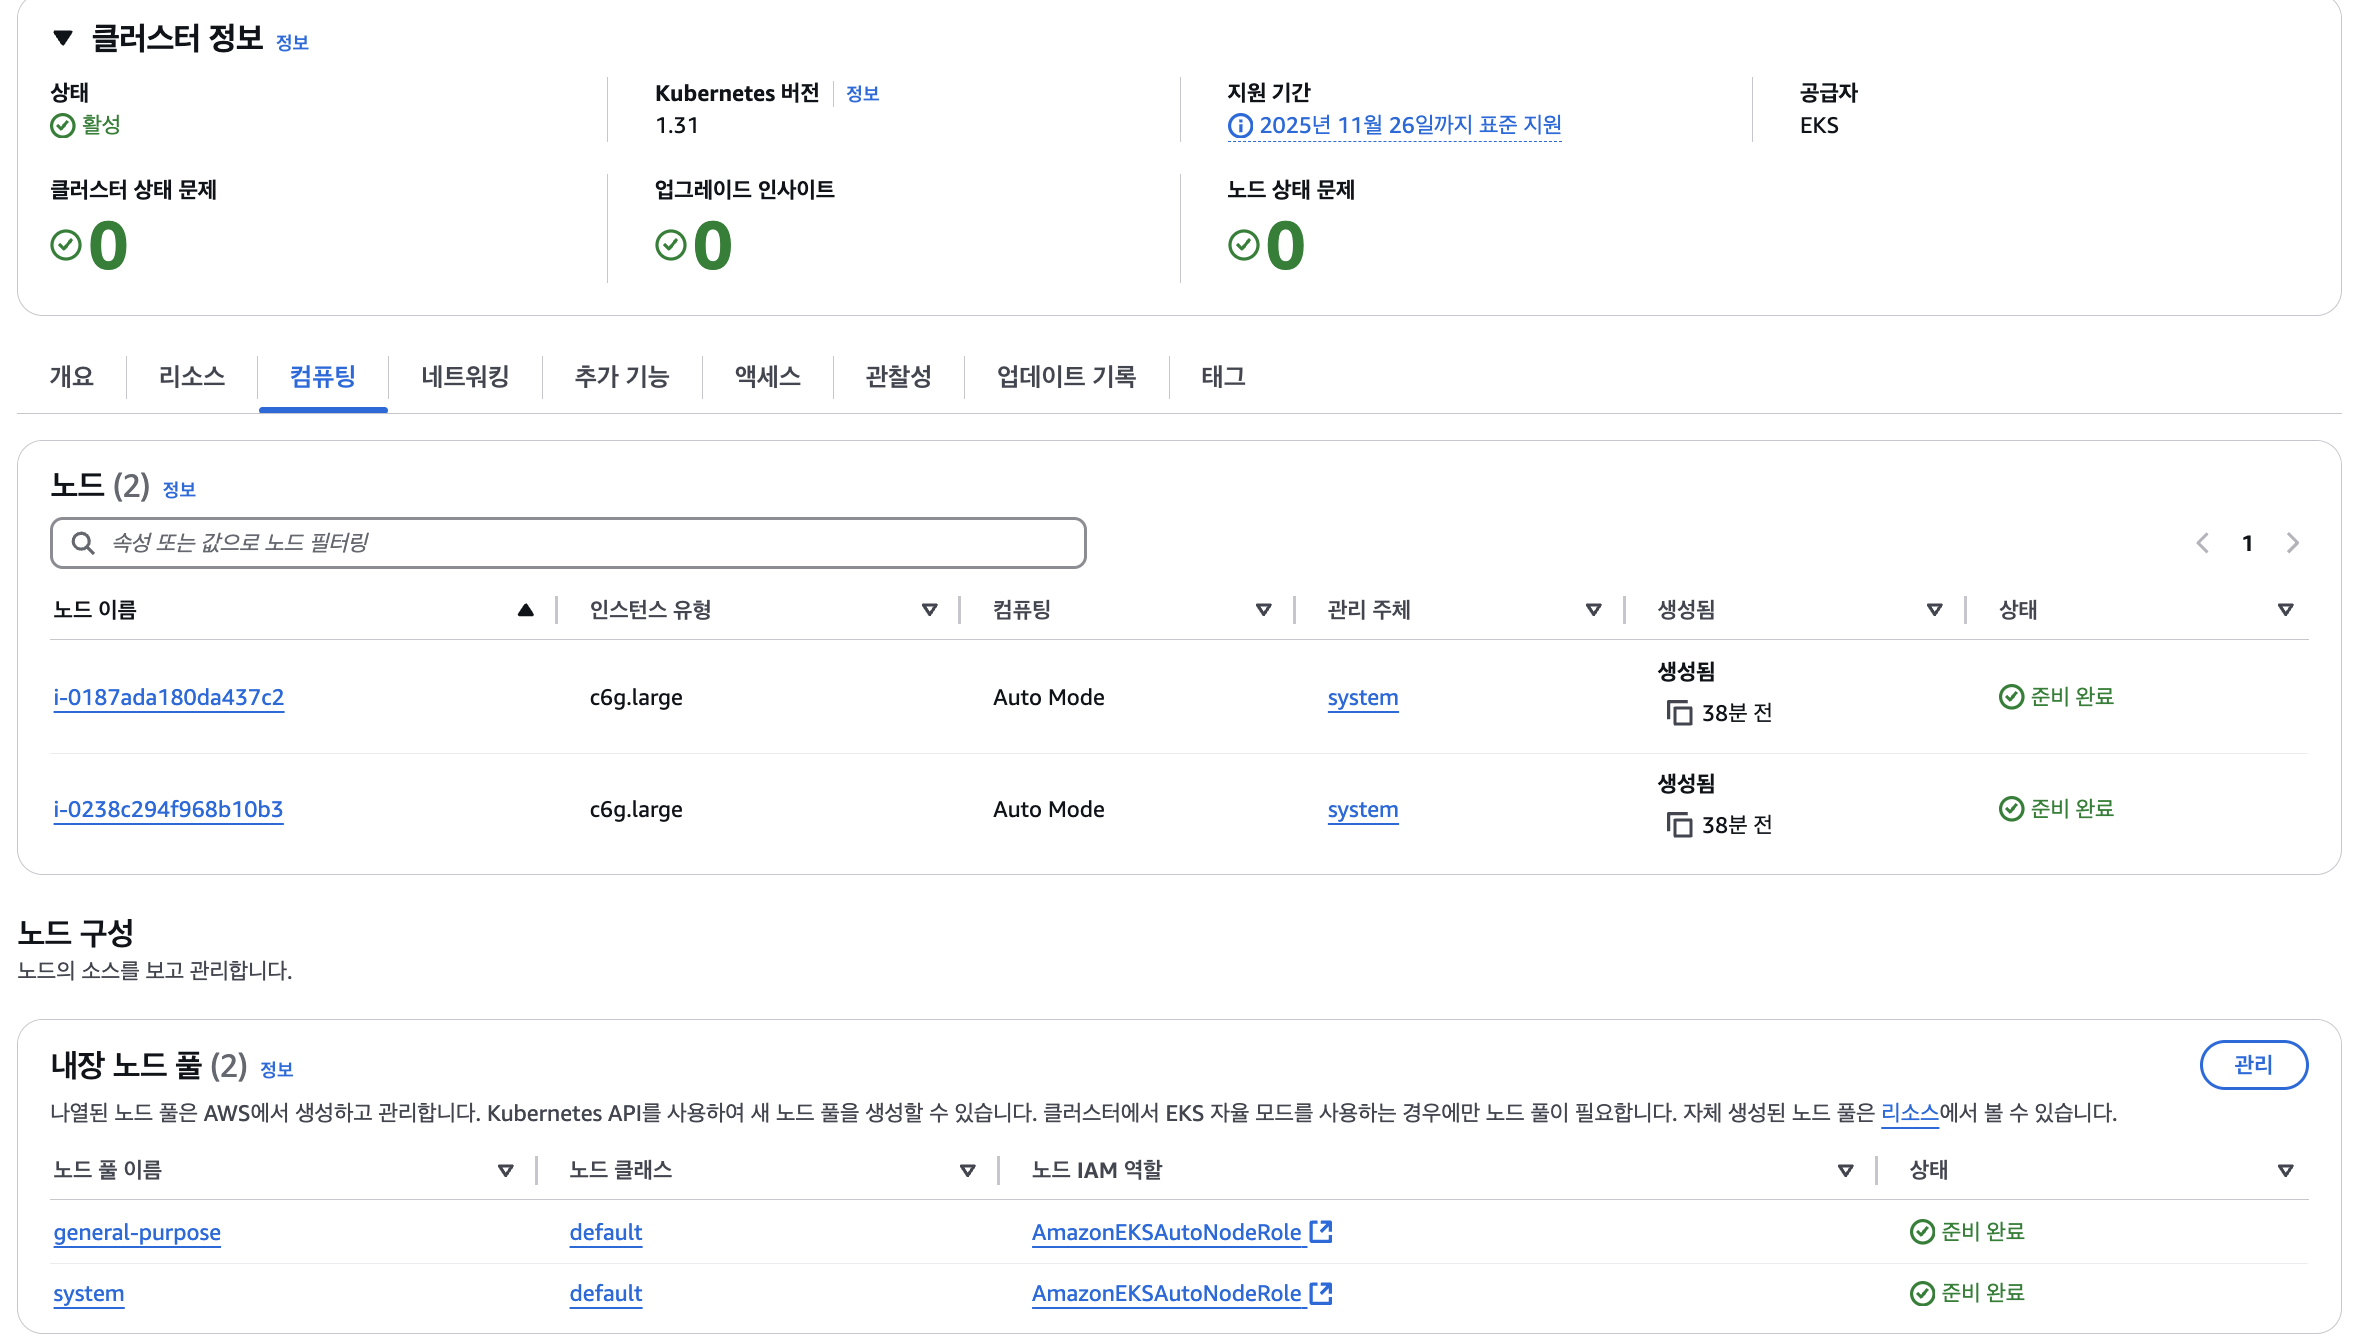
Task: Click the 관리 button for built-in node pools
Action: (x=2253, y=1065)
